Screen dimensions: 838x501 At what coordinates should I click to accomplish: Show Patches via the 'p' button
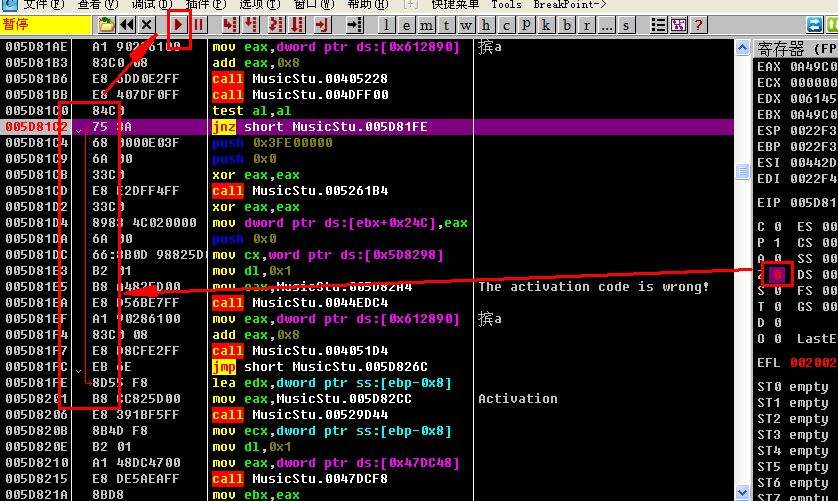coord(526,25)
